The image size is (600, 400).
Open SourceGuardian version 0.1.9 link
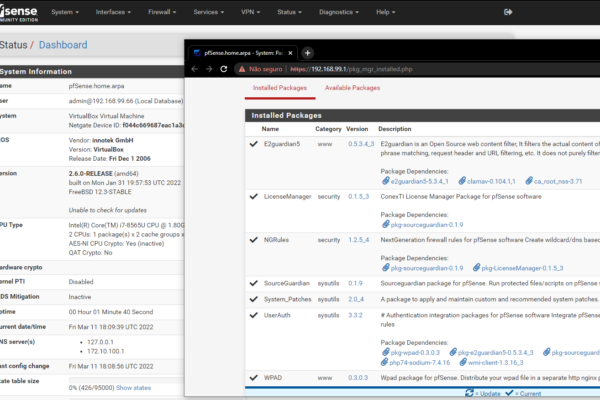point(355,283)
